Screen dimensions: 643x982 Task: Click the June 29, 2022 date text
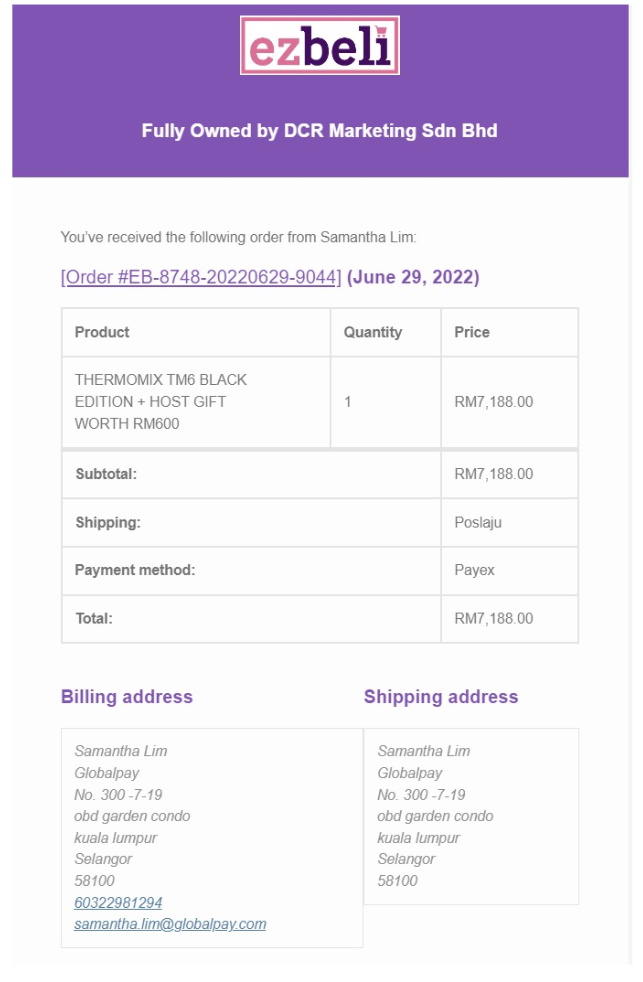click(x=413, y=277)
